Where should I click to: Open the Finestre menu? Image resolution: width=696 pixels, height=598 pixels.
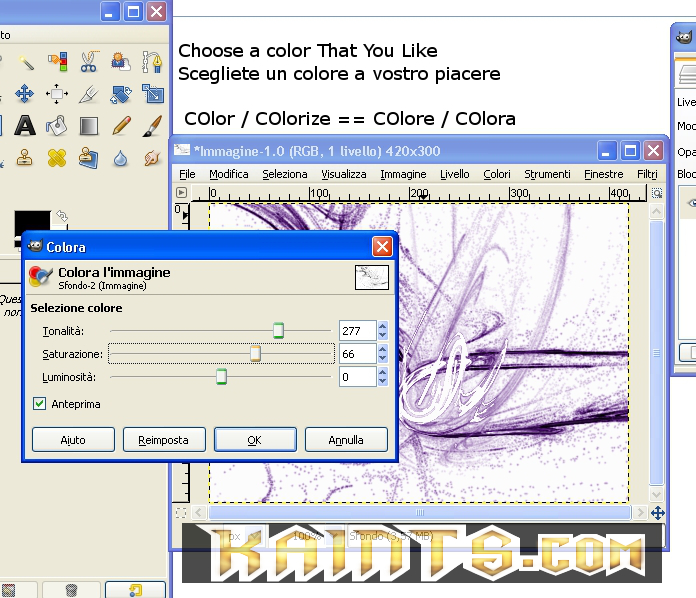604,174
